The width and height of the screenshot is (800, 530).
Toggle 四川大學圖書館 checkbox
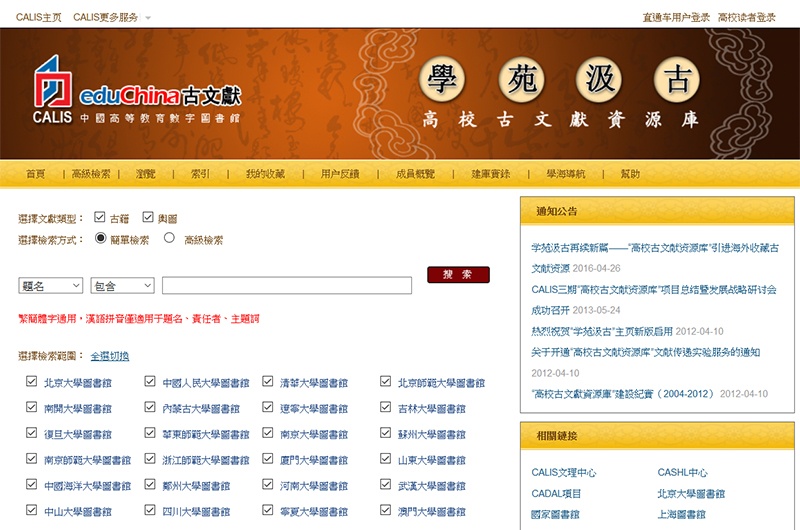(150, 510)
